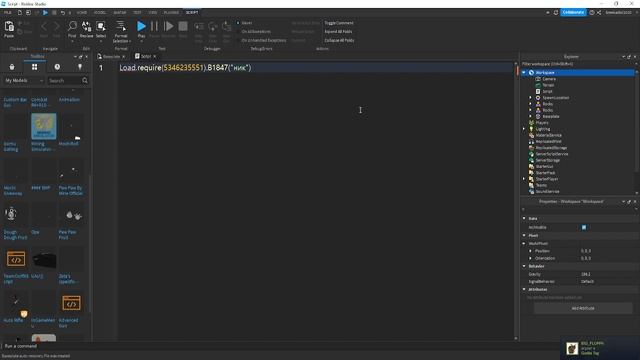Click the Run a command bar
This screenshot has width=640, height=360.
click(x=280, y=346)
